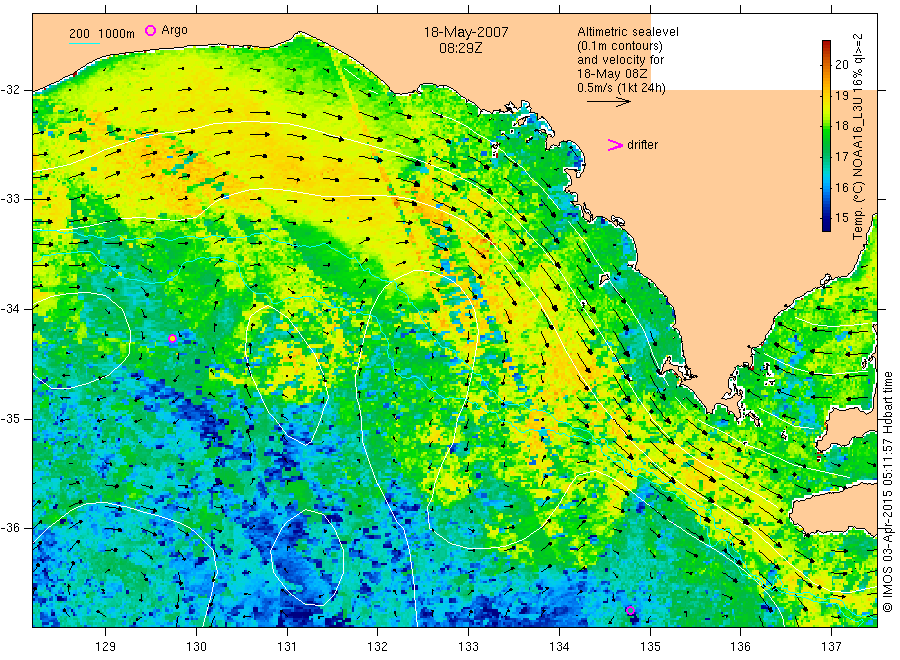Click the magenta drifter legend marker
Image resolution: width=900 pixels, height=660 pixels.
pos(615,145)
